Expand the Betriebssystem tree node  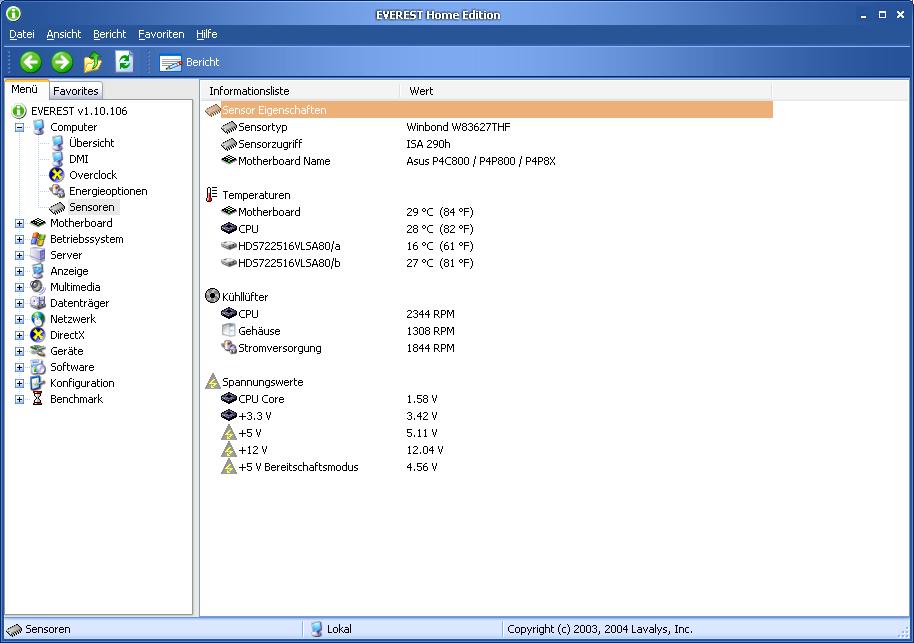[19, 240]
